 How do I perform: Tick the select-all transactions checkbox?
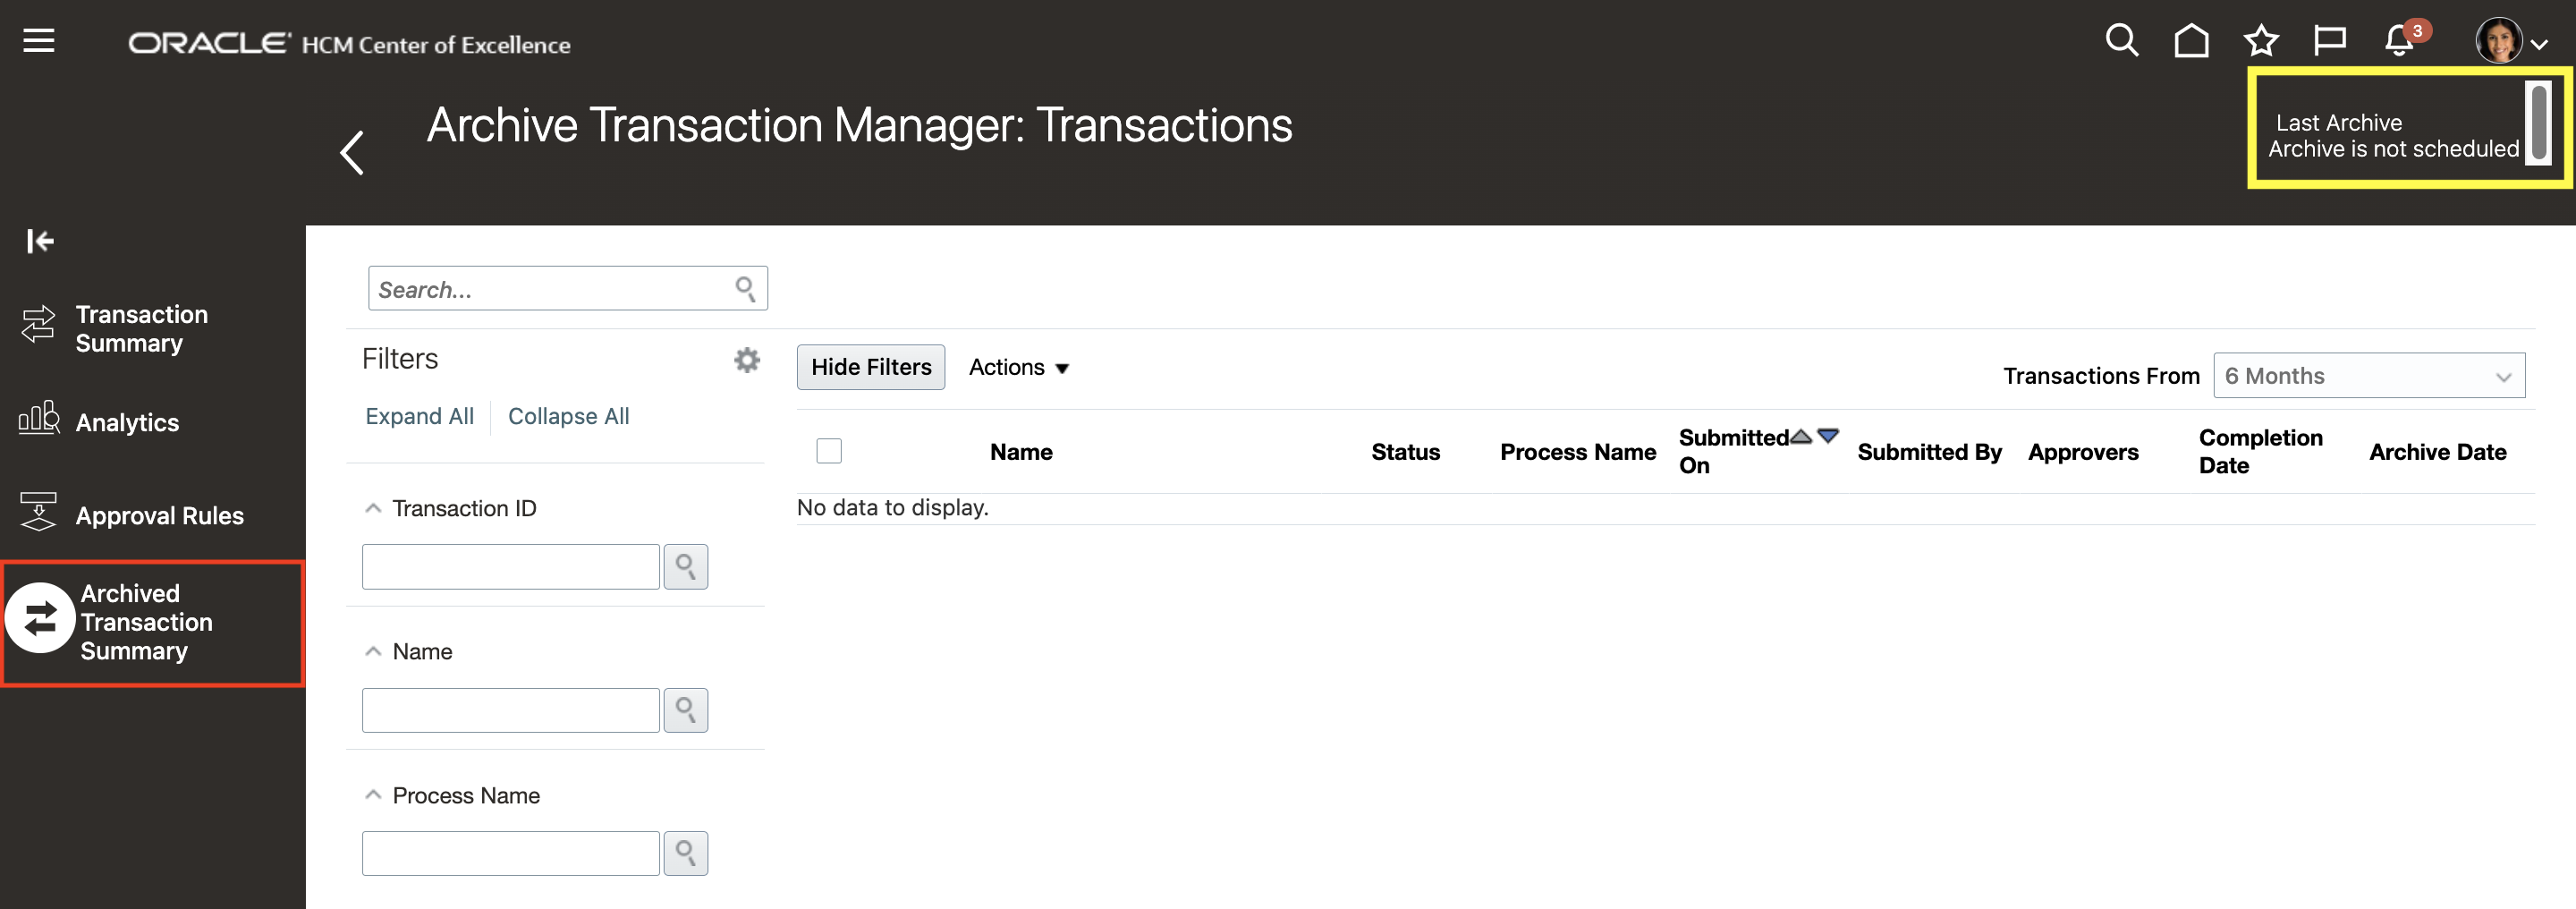(828, 450)
